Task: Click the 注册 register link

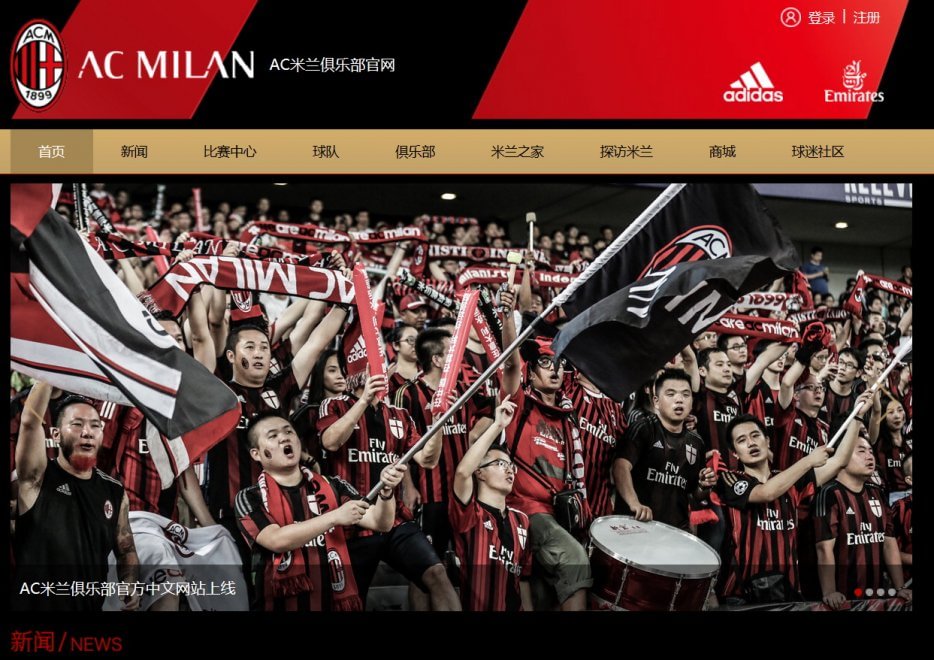Action: (x=866, y=17)
